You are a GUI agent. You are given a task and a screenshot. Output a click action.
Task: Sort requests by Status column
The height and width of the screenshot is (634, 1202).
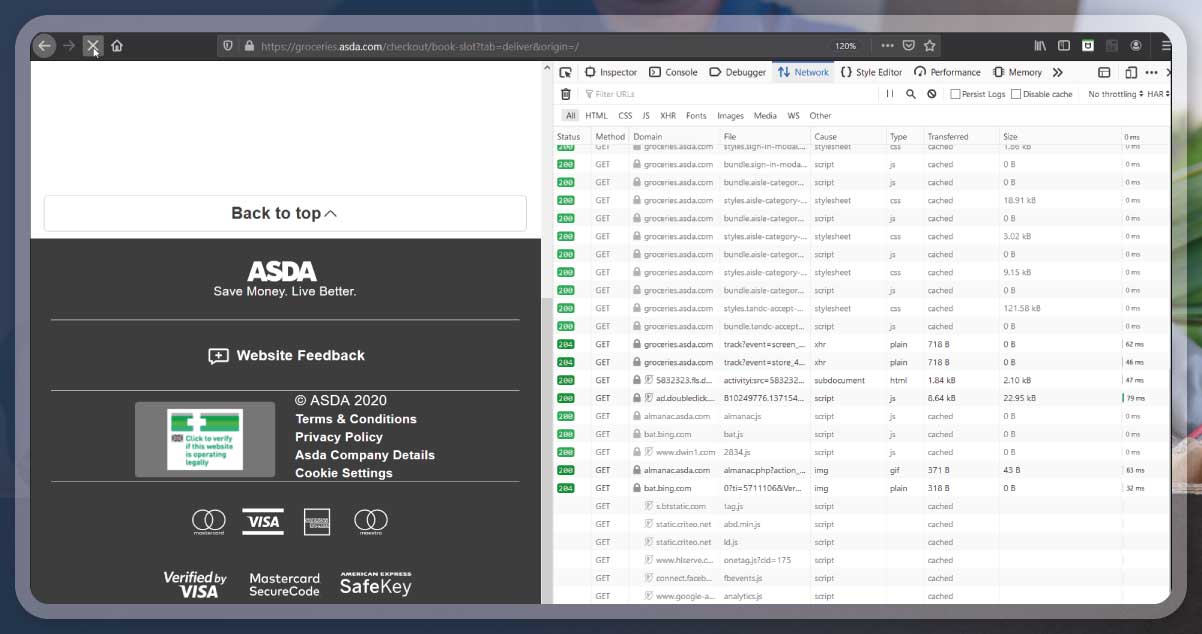tap(569, 137)
